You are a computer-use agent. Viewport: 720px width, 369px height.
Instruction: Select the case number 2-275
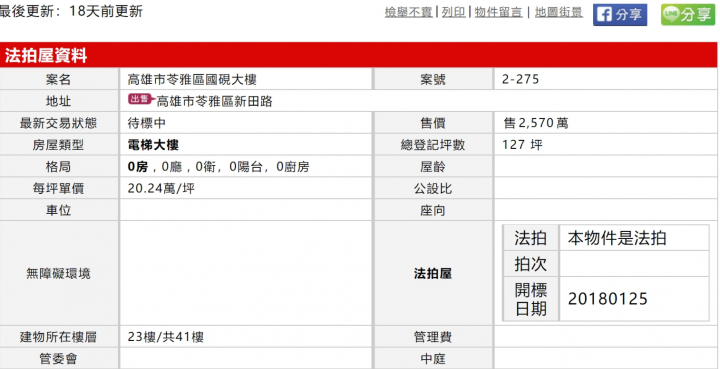(521, 79)
